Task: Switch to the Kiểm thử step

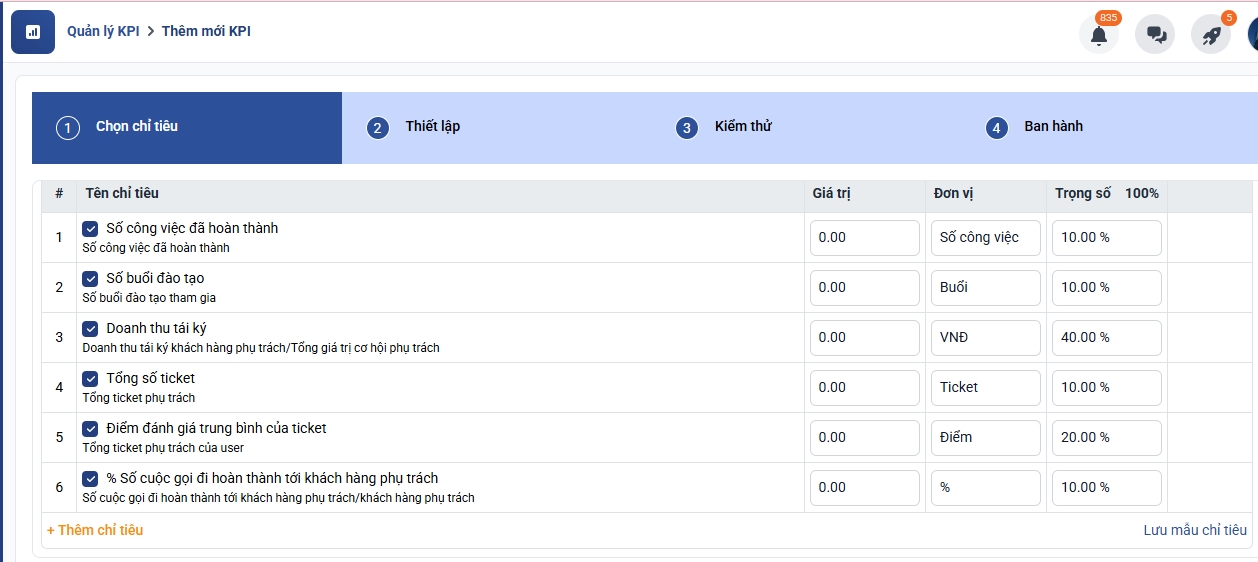Action: [742, 127]
